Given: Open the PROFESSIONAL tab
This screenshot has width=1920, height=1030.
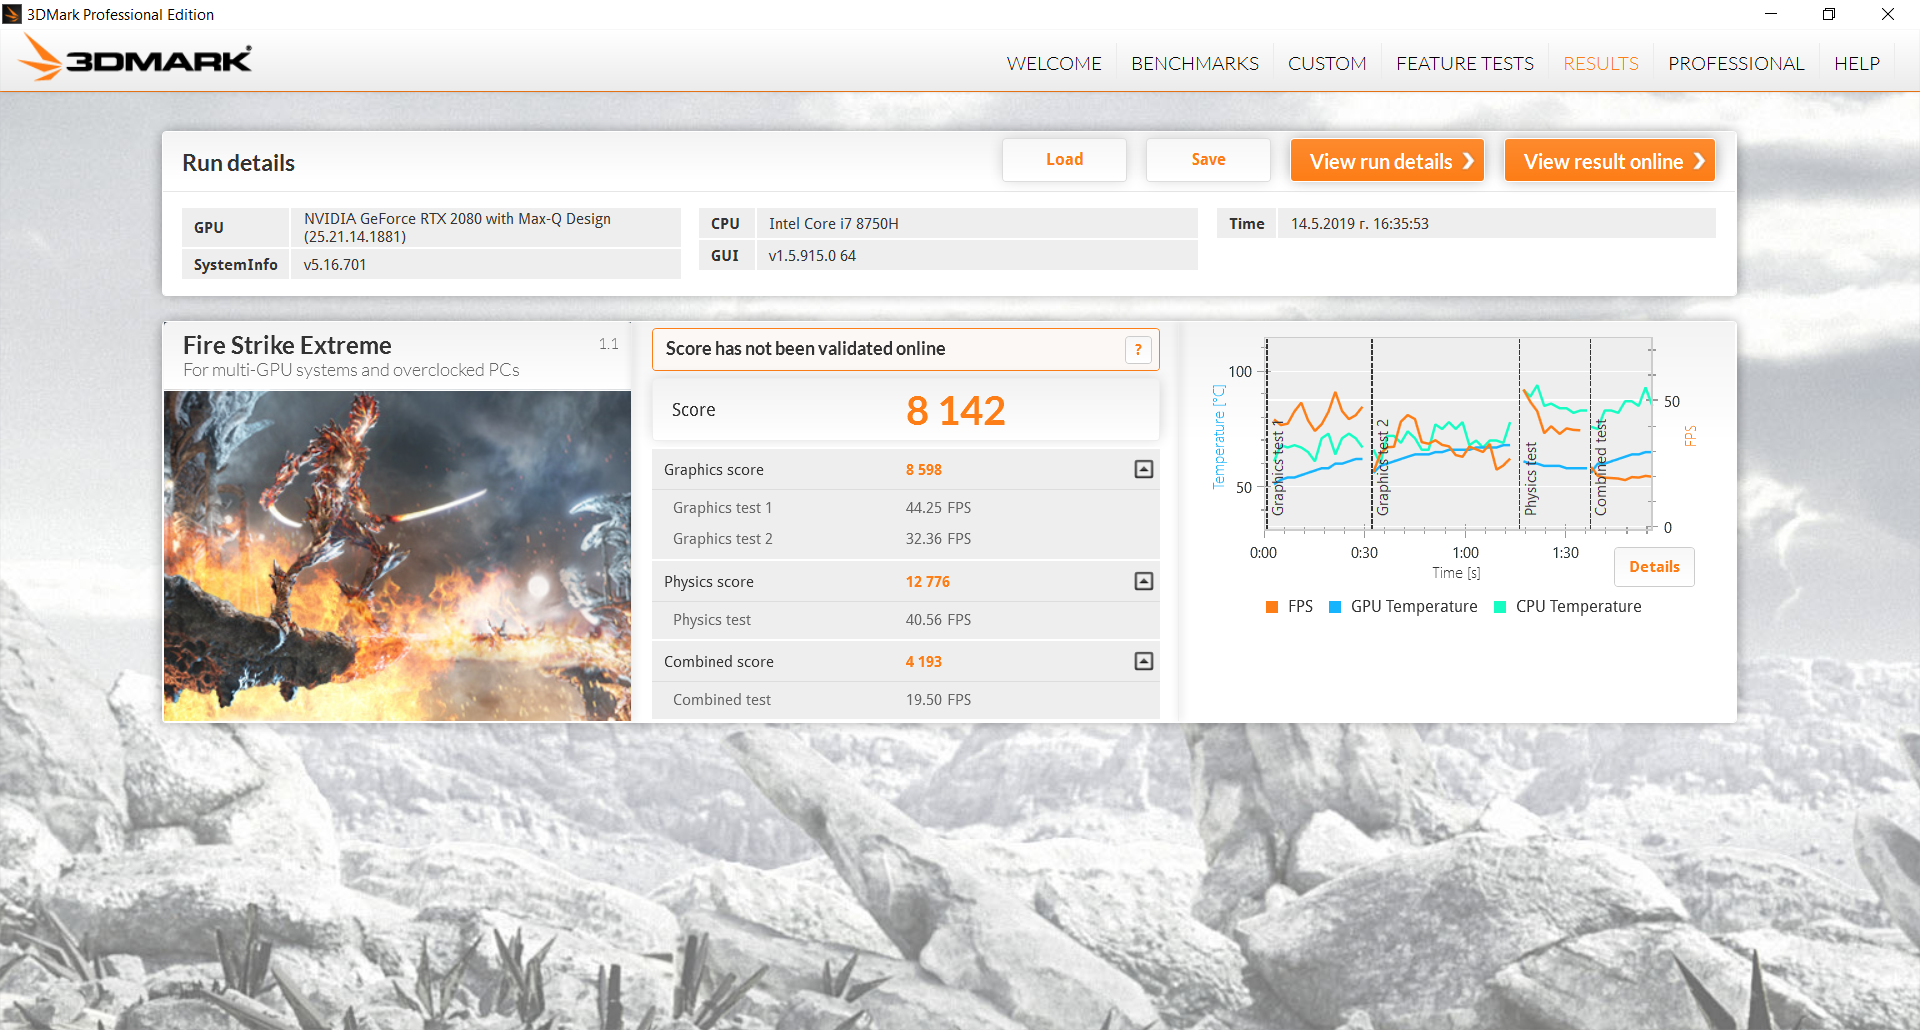Looking at the screenshot, I should [x=1736, y=63].
